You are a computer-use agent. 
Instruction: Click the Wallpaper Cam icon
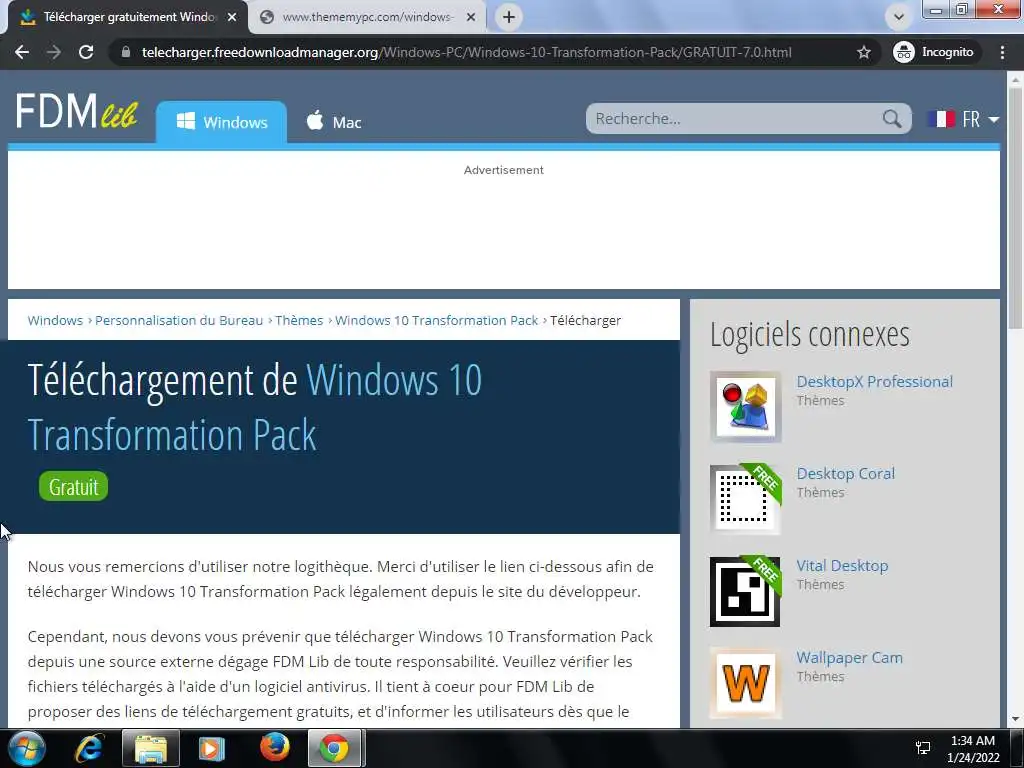pos(745,683)
